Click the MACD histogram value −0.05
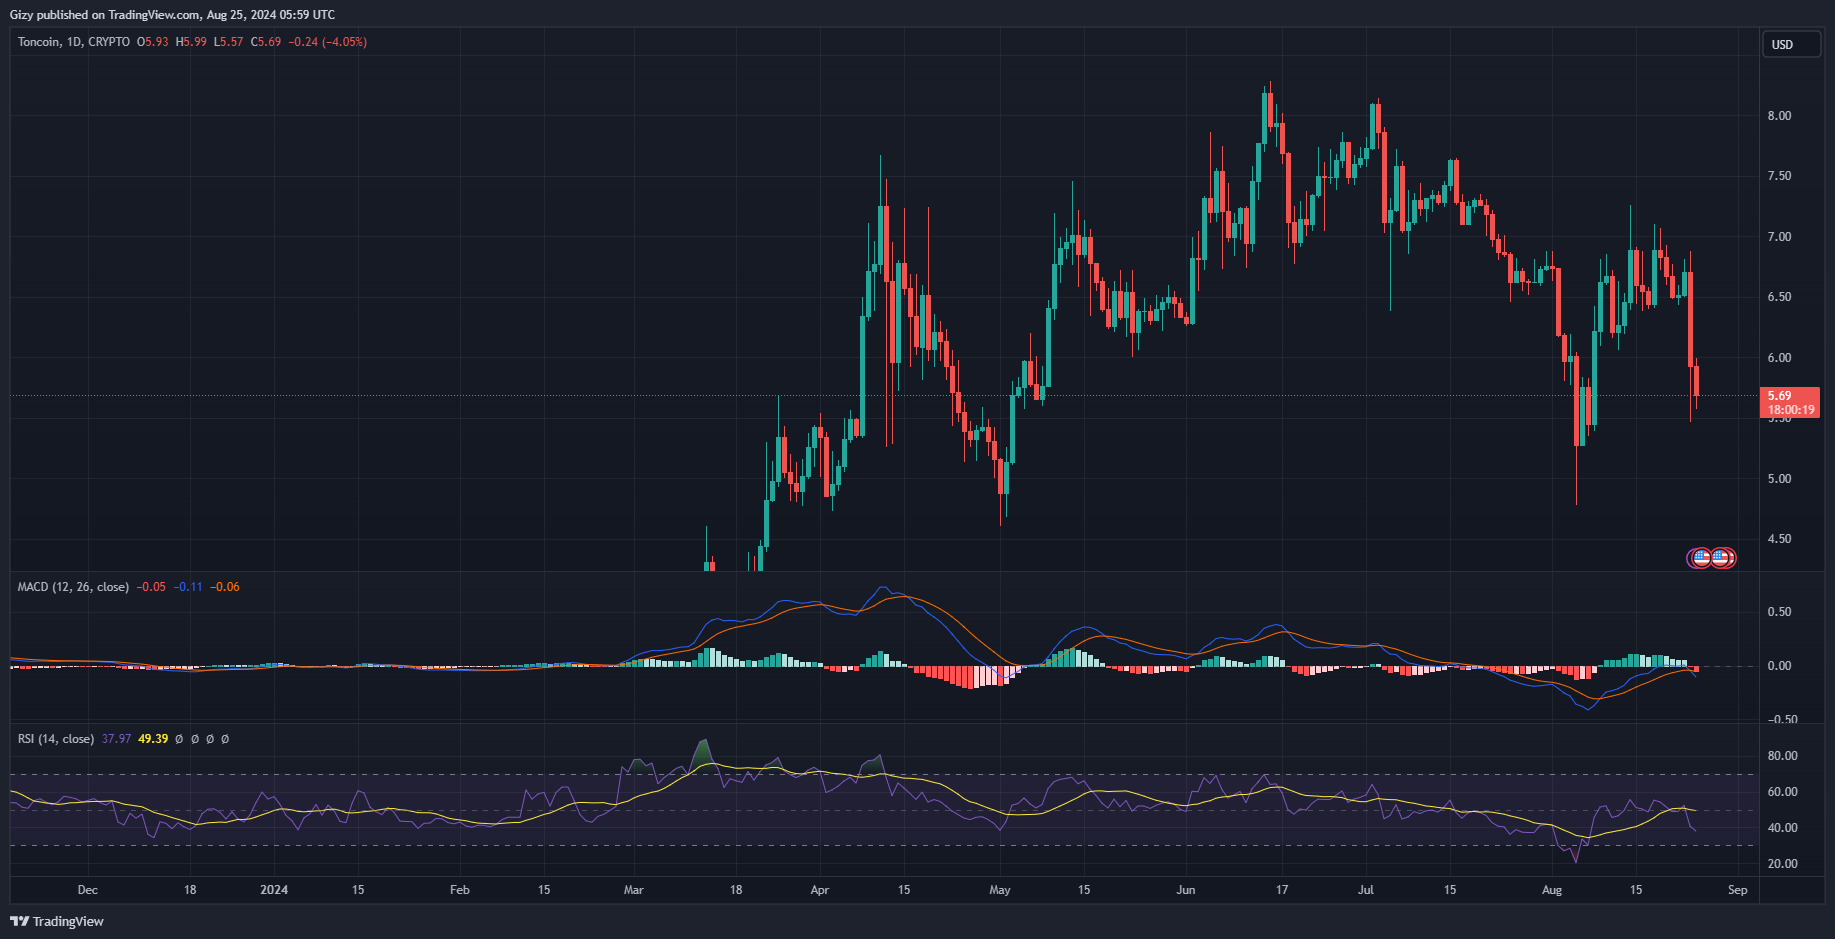 coord(152,587)
